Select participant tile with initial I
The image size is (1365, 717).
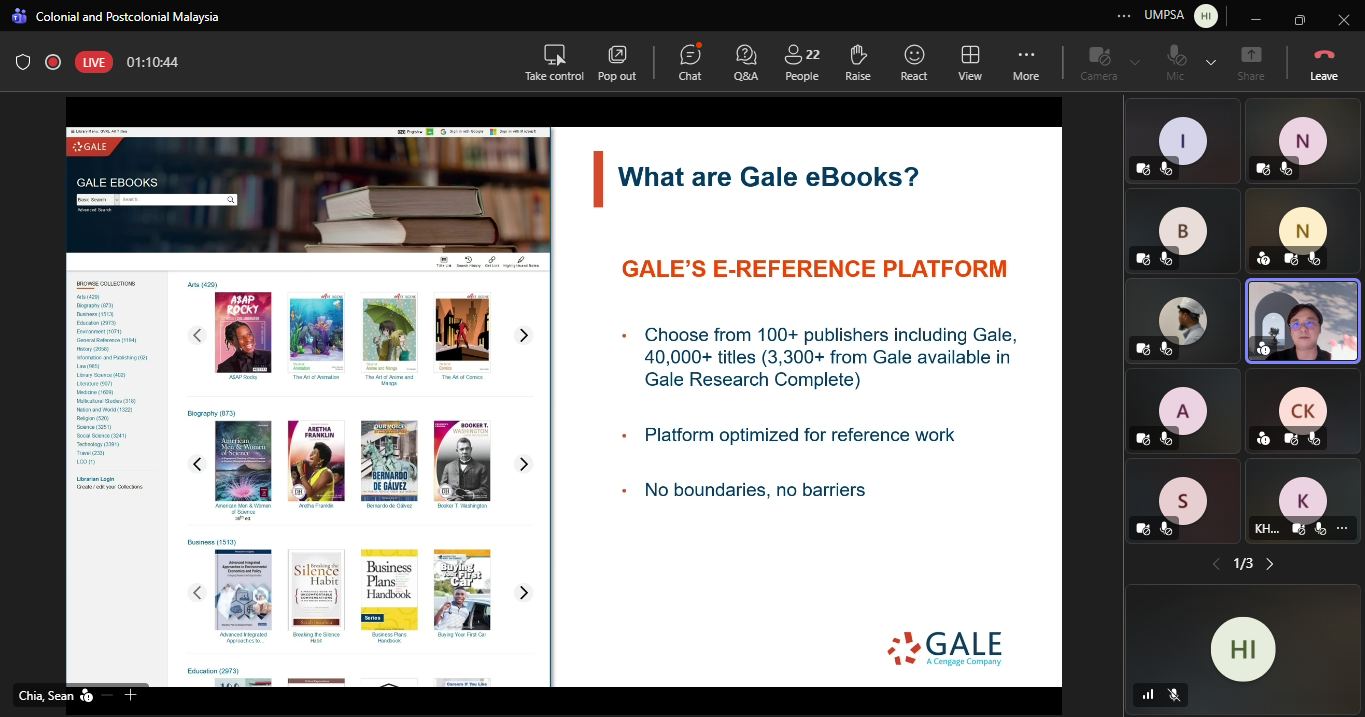[x=1182, y=141]
